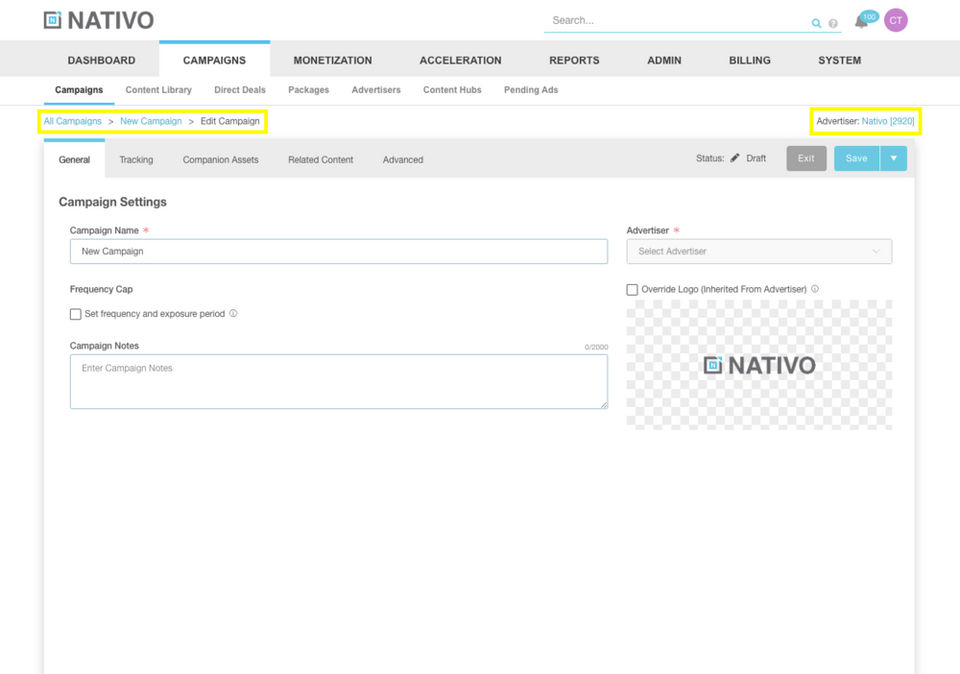Follow the All Campaigns breadcrumb link
The image size is (960, 674).
click(72, 121)
